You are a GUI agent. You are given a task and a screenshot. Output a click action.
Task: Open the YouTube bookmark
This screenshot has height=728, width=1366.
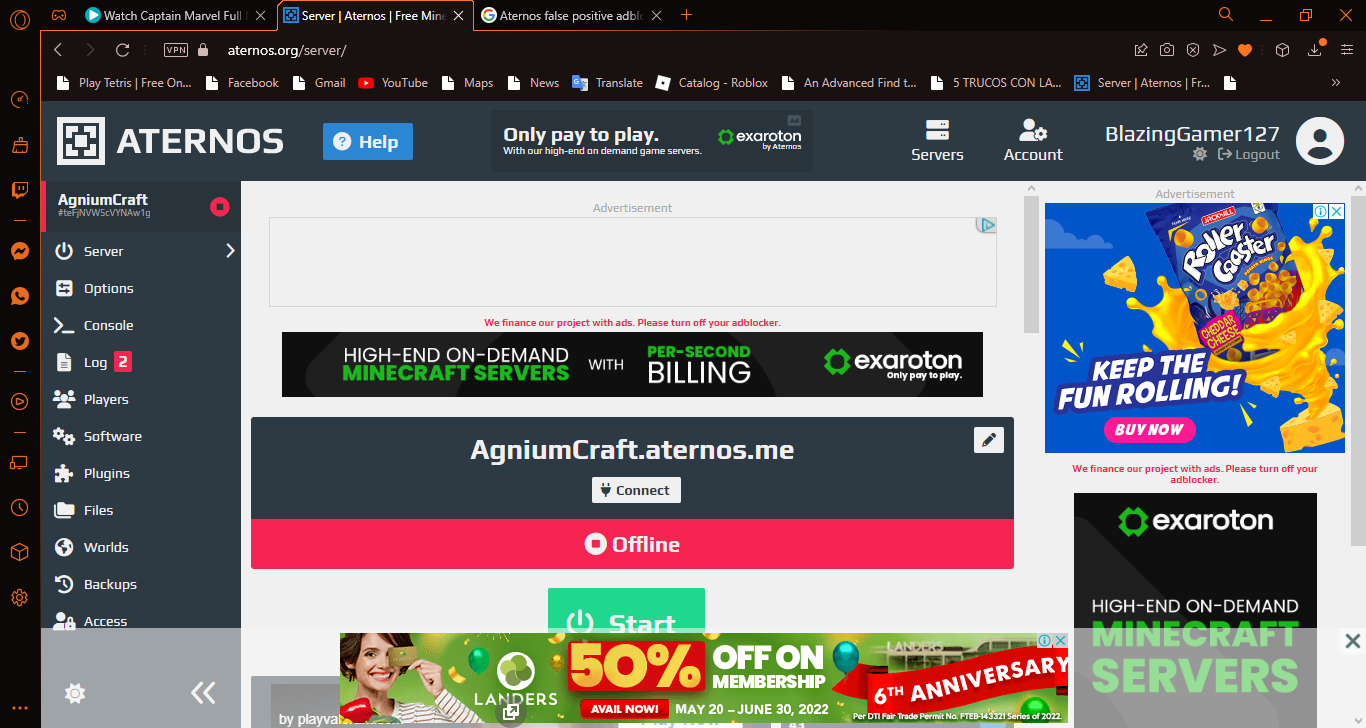[x=392, y=83]
